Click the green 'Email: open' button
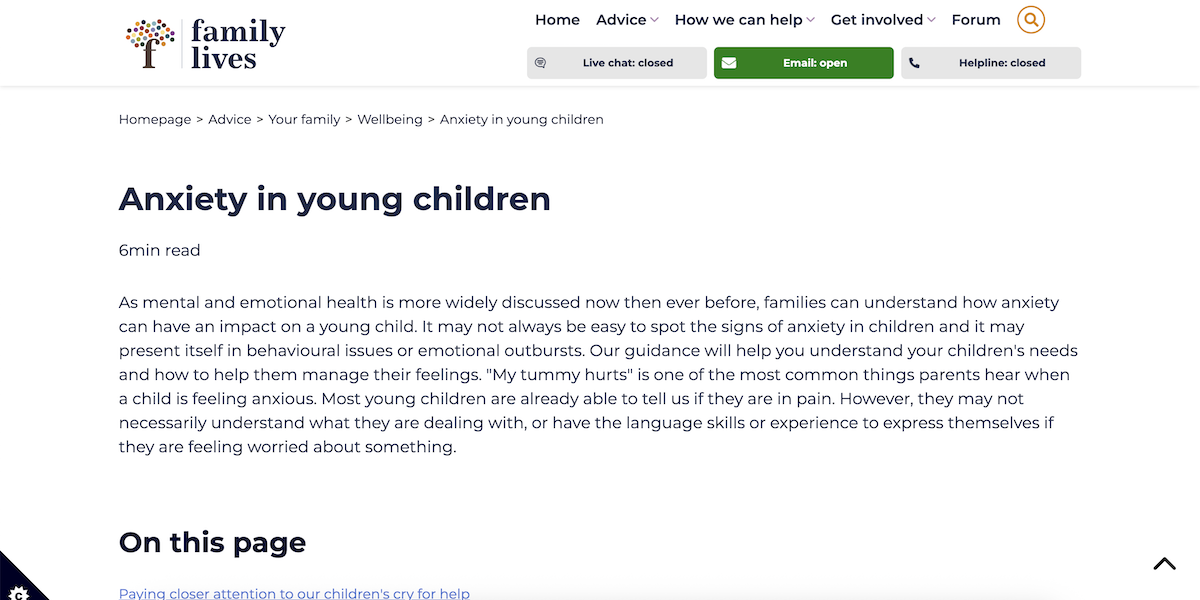 coord(803,62)
